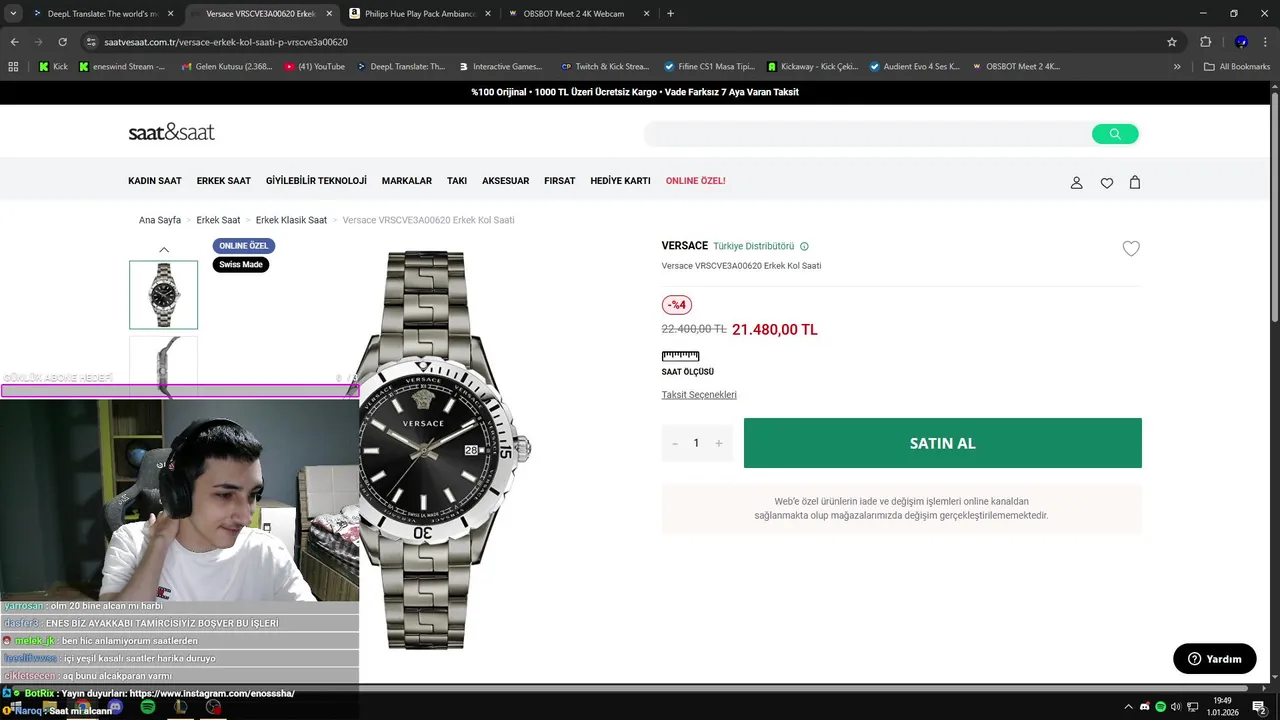Open the Kick bookmark
Image resolution: width=1280 pixels, height=720 pixels.
(x=53, y=67)
